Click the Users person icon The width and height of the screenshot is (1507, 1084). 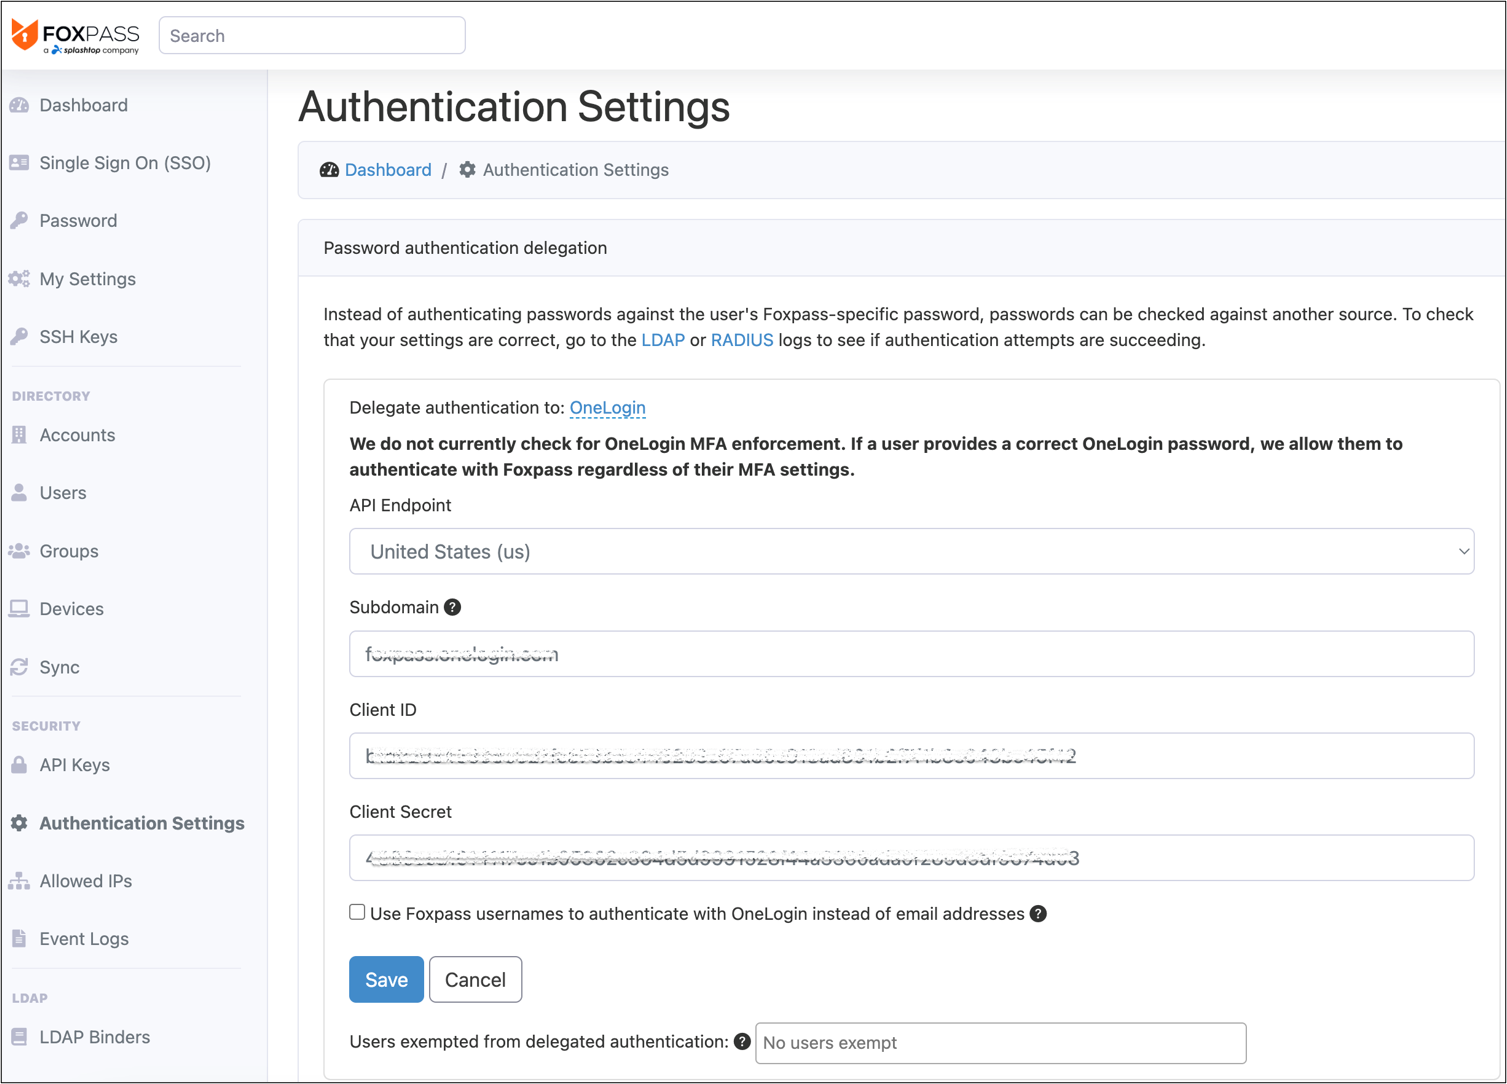(x=19, y=493)
